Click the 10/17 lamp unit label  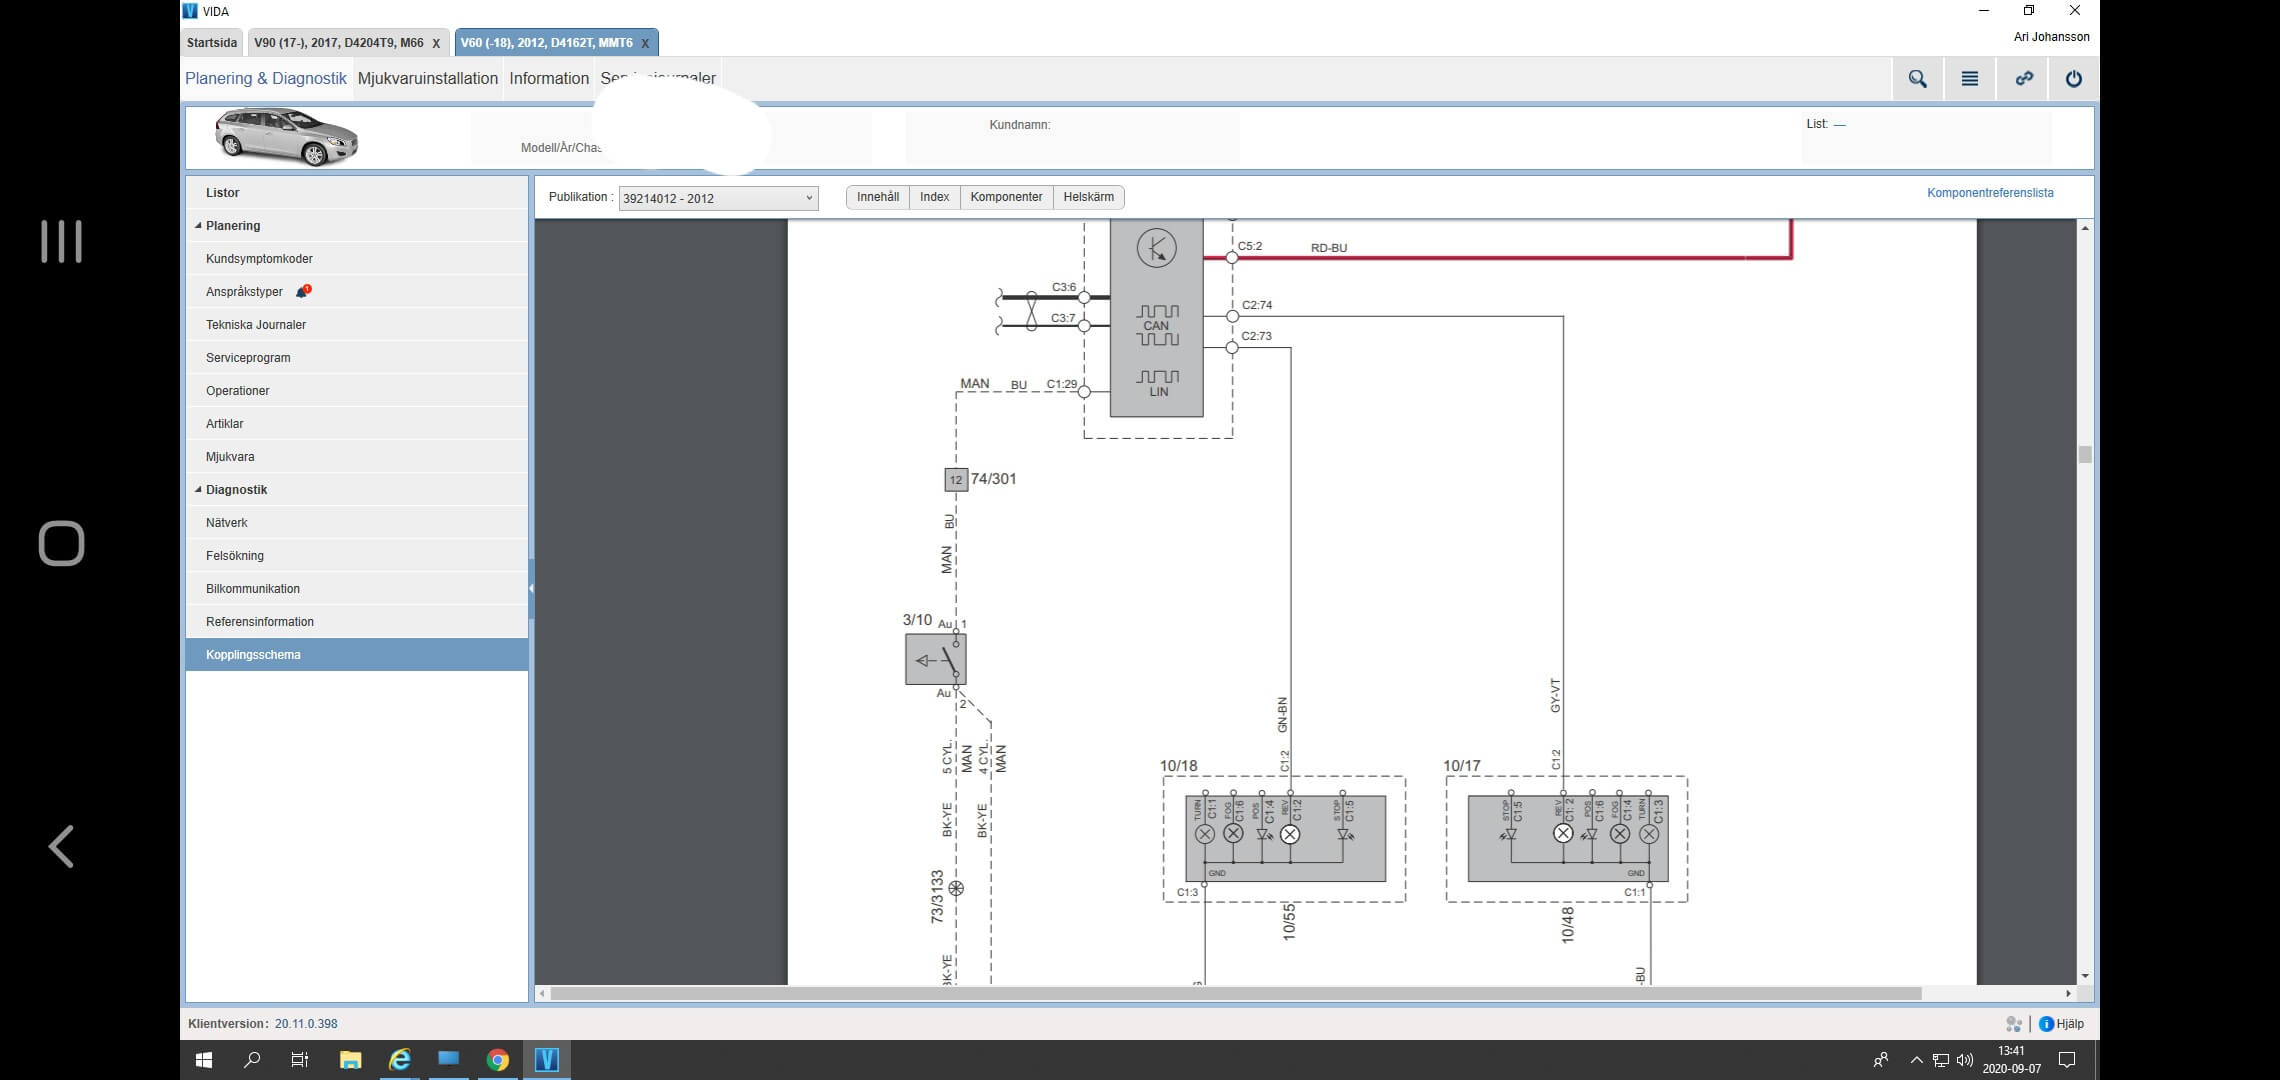click(1461, 766)
